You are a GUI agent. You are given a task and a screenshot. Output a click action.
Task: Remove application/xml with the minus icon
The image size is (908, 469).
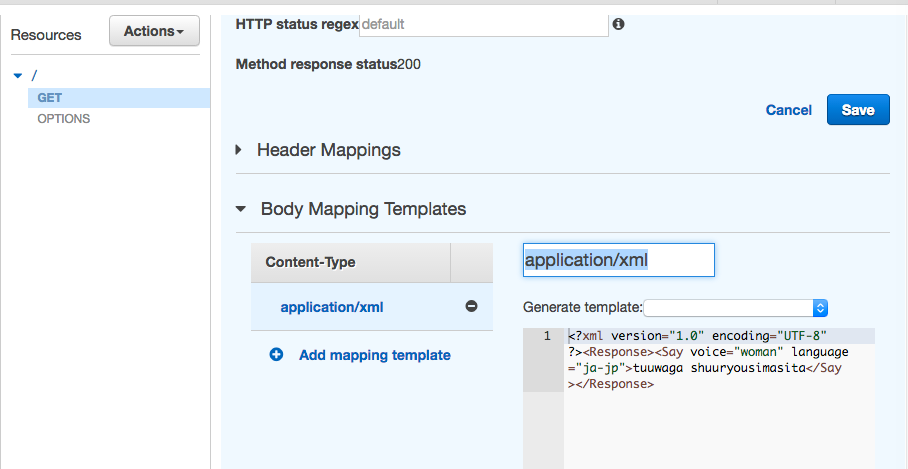(x=471, y=306)
